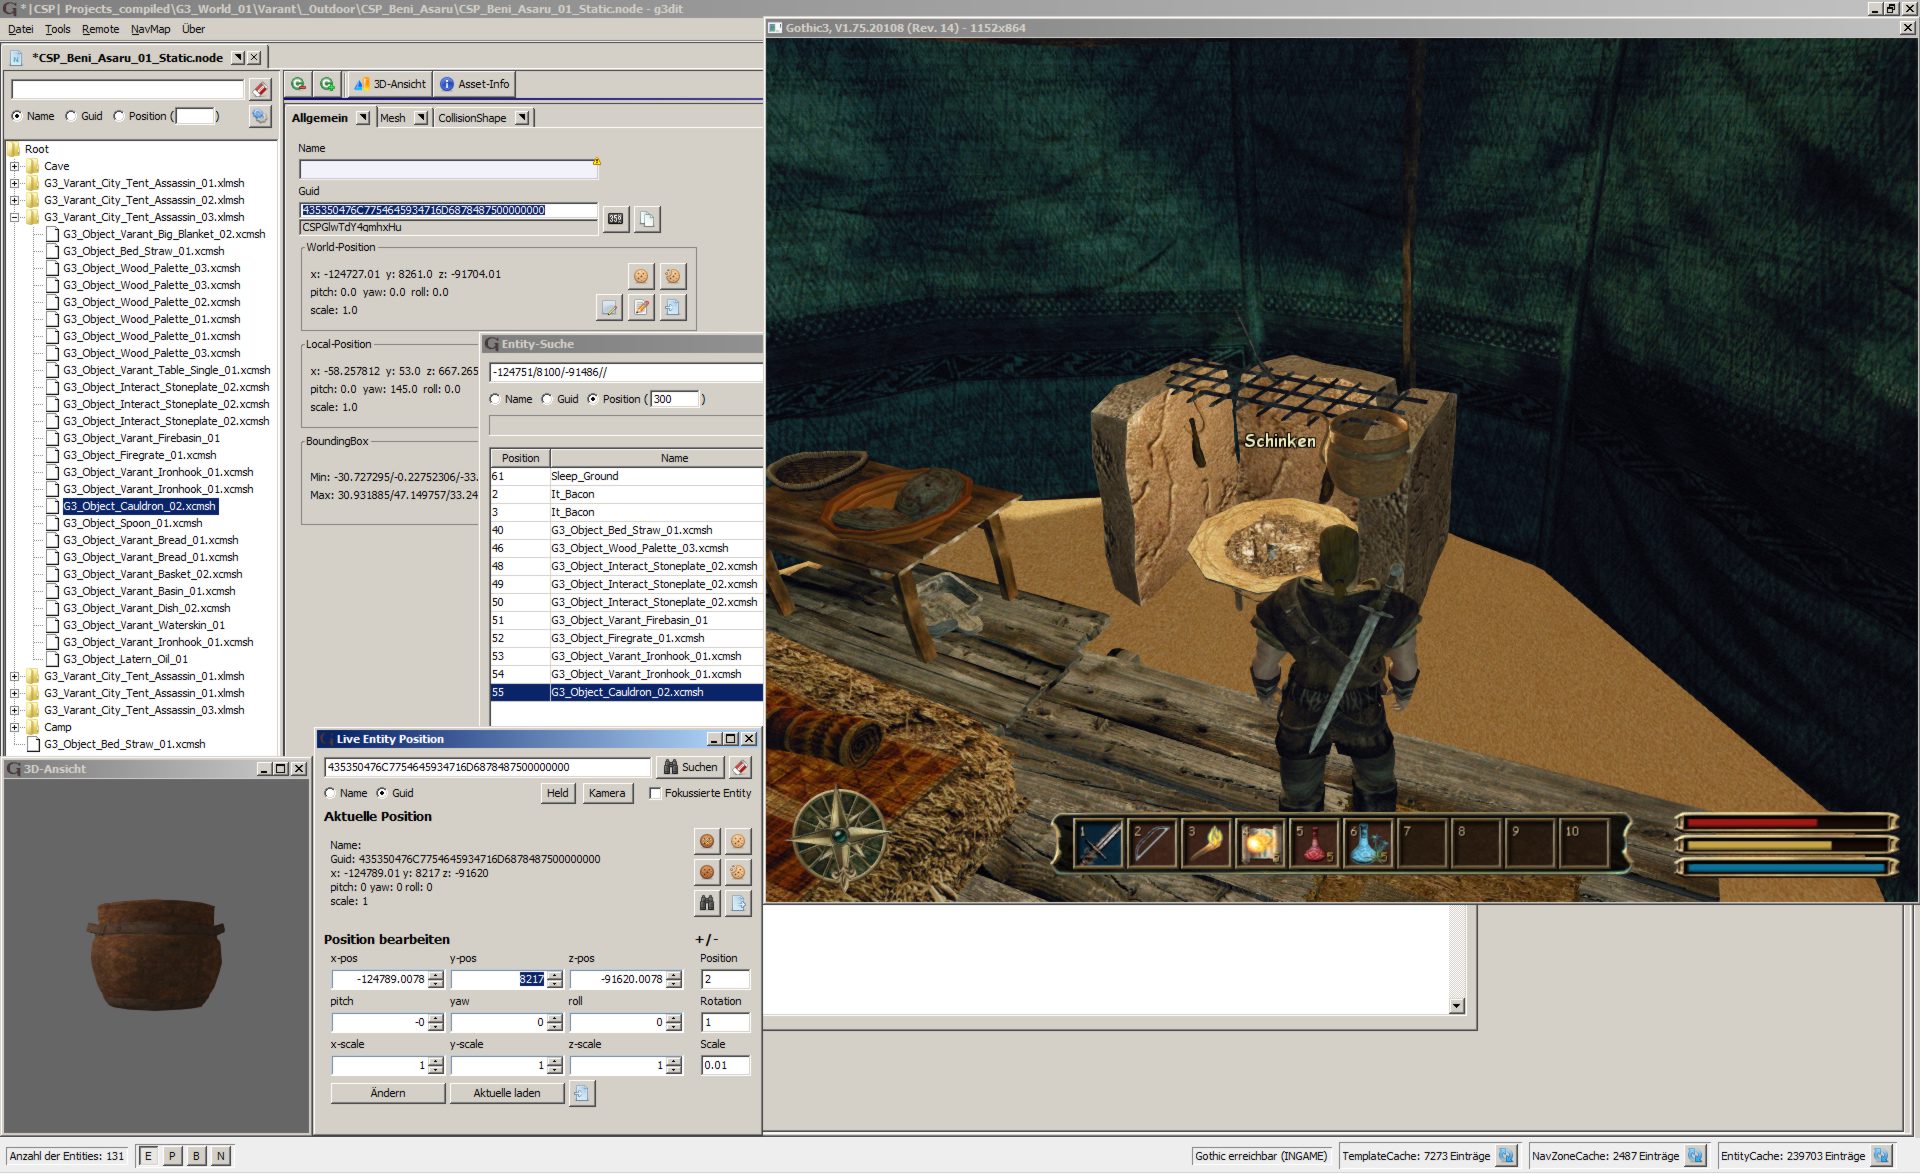Image resolution: width=1920 pixels, height=1174 pixels.
Task: Click the red potion in quickslot 5
Action: (1316, 843)
